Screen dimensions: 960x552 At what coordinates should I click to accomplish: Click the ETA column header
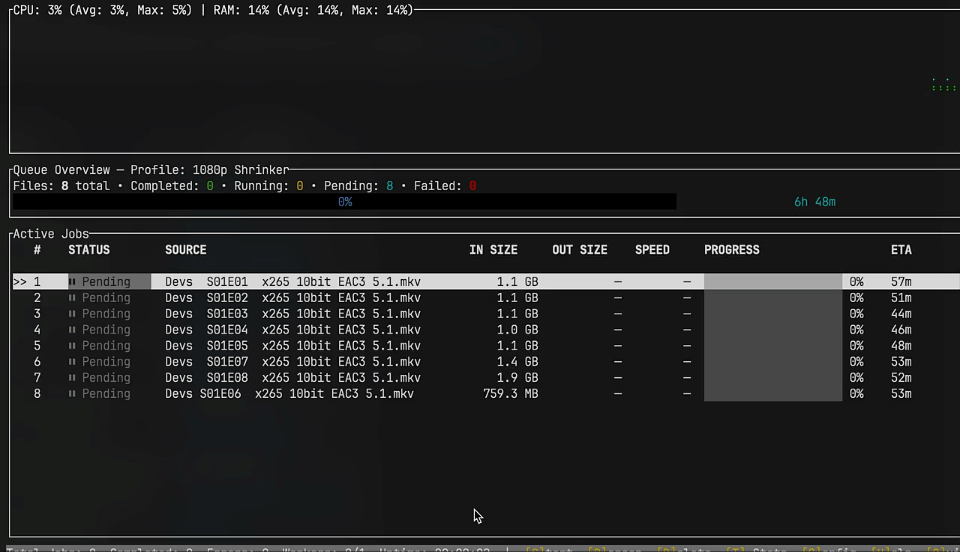[901, 250]
